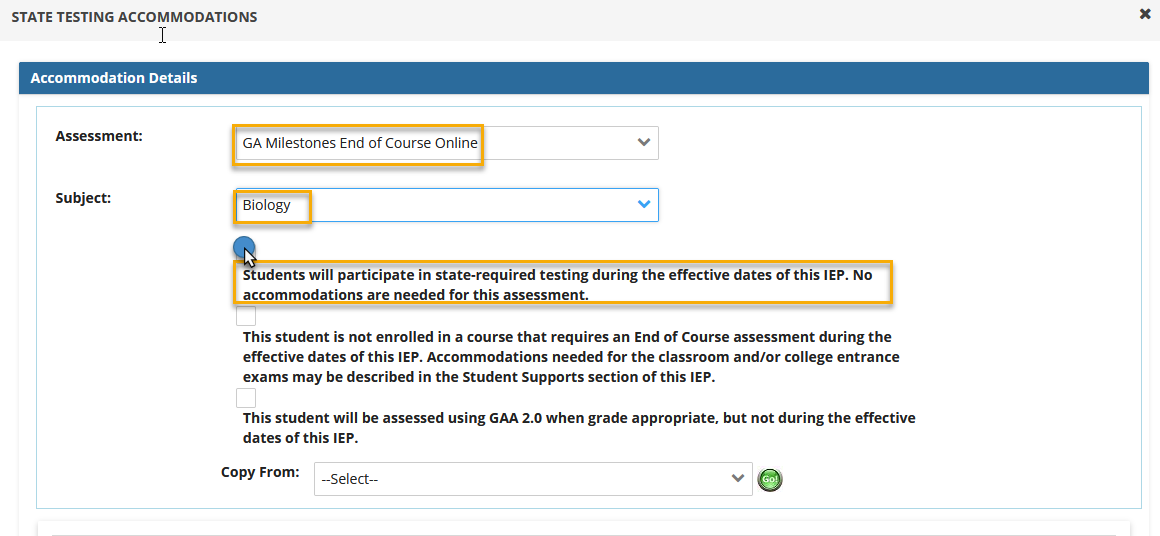Click the green Go! icon

pos(770,480)
